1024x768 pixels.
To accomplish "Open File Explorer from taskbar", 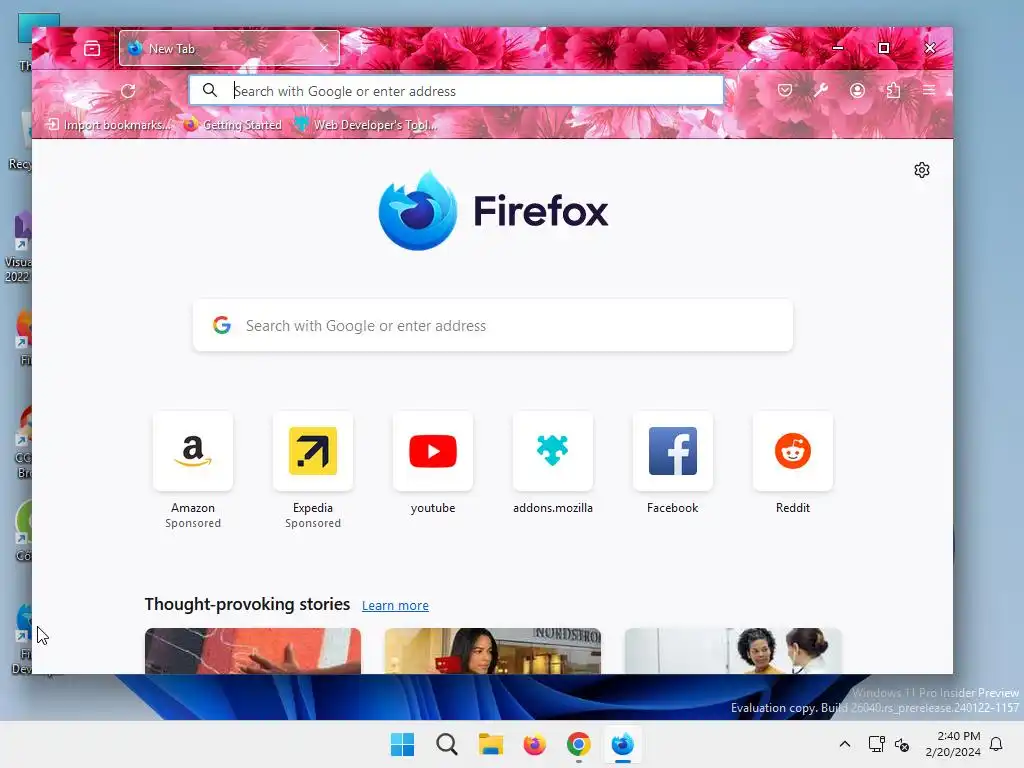I will click(x=490, y=744).
